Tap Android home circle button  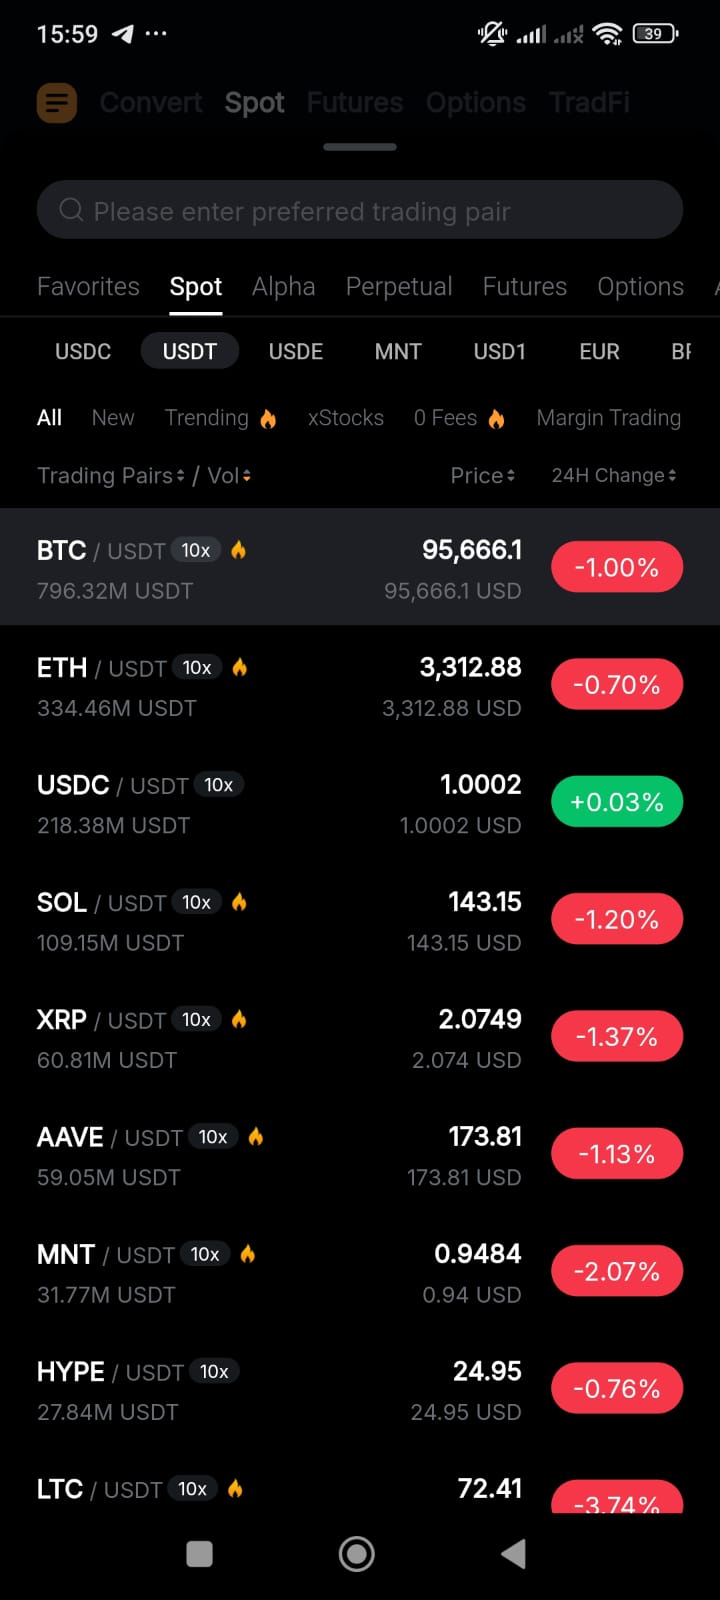click(x=357, y=1553)
